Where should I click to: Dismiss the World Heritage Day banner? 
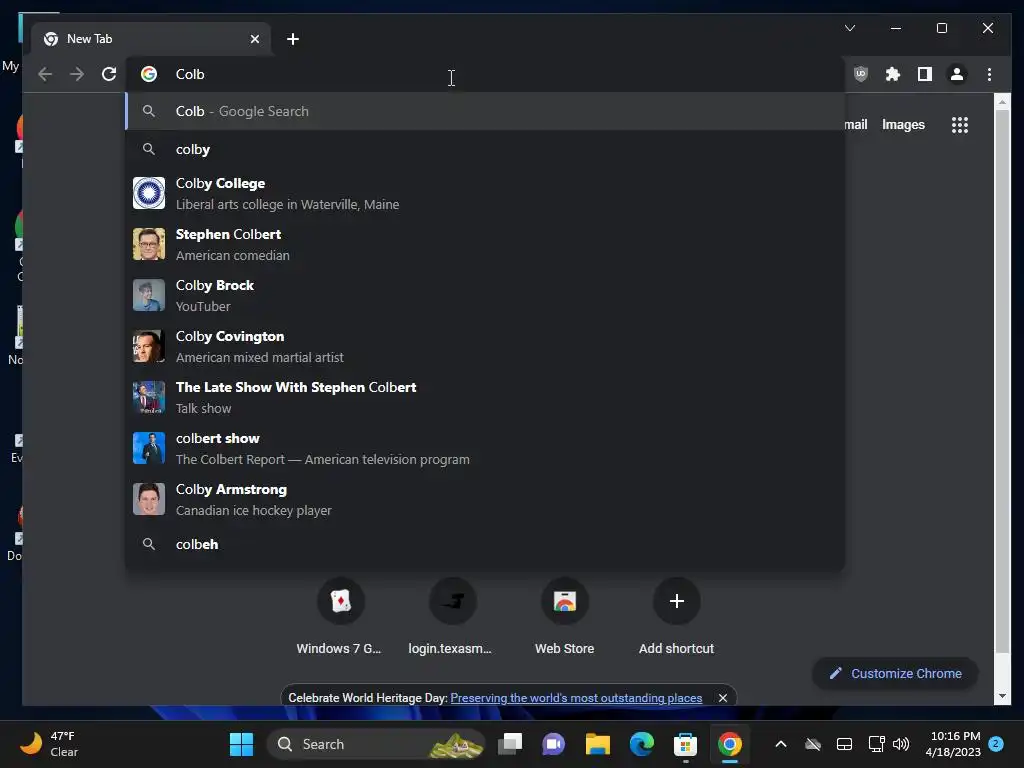[x=723, y=698]
